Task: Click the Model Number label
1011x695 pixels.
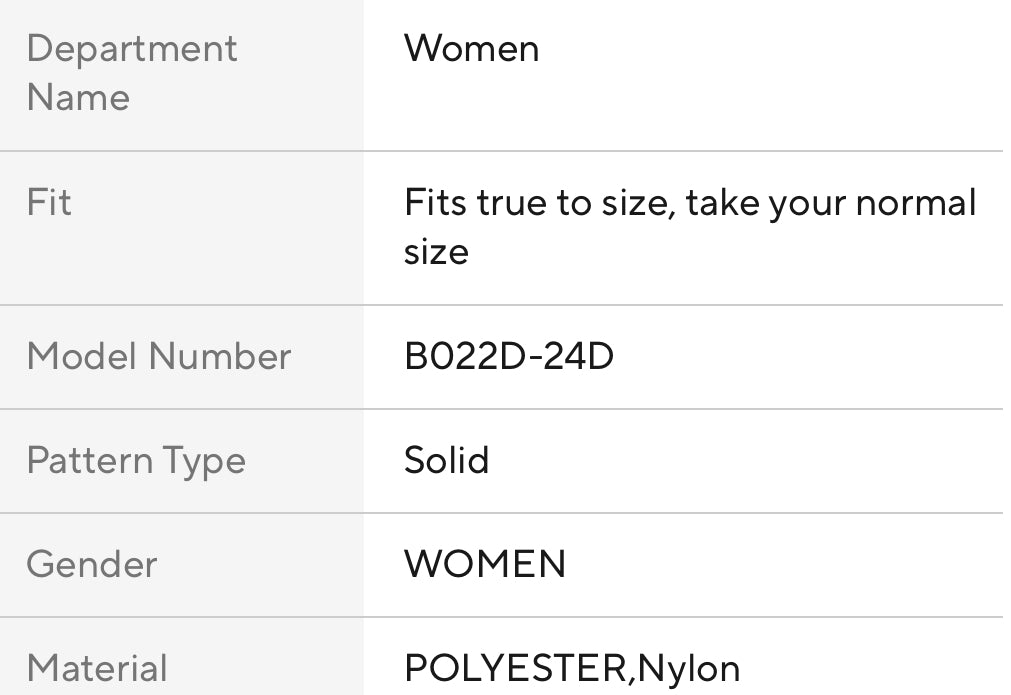Action: (159, 356)
